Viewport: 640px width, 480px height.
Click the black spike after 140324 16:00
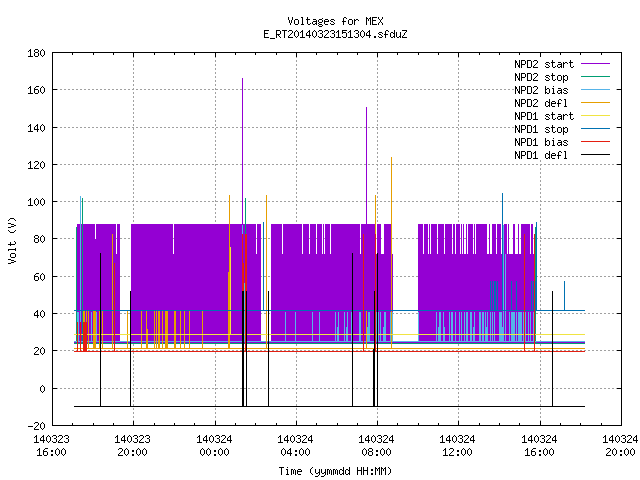[552, 349]
